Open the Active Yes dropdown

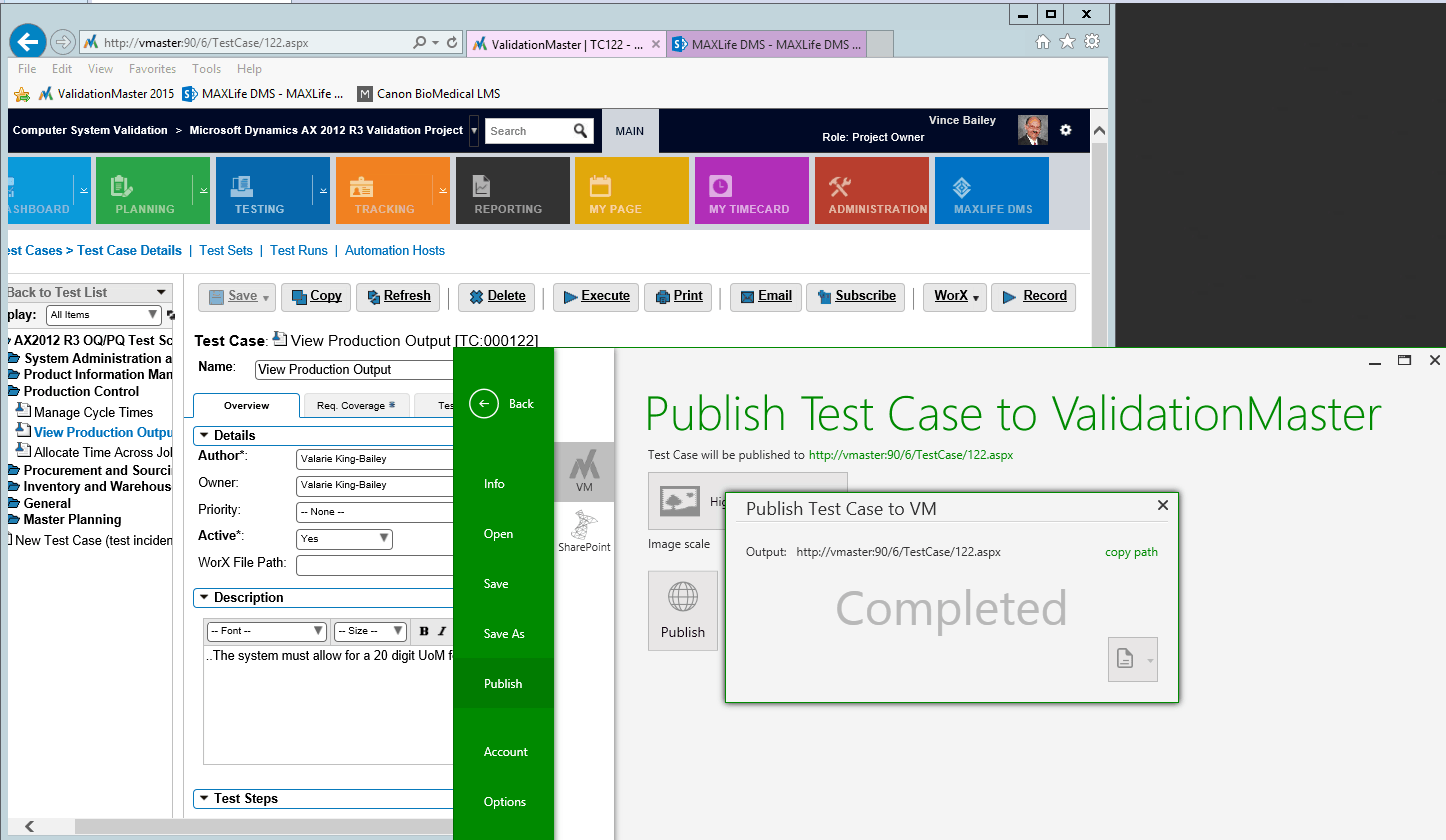tap(344, 538)
